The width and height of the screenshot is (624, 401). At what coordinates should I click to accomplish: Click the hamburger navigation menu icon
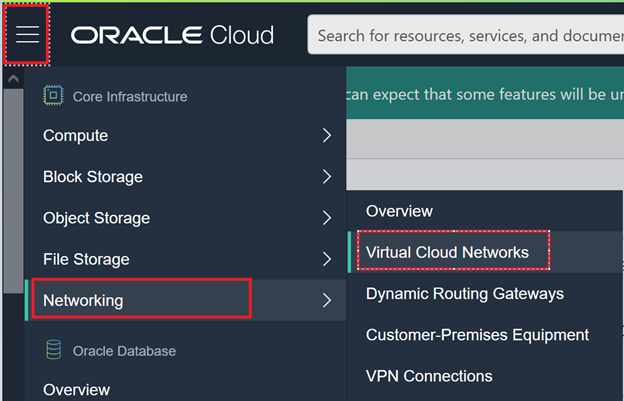click(27, 35)
